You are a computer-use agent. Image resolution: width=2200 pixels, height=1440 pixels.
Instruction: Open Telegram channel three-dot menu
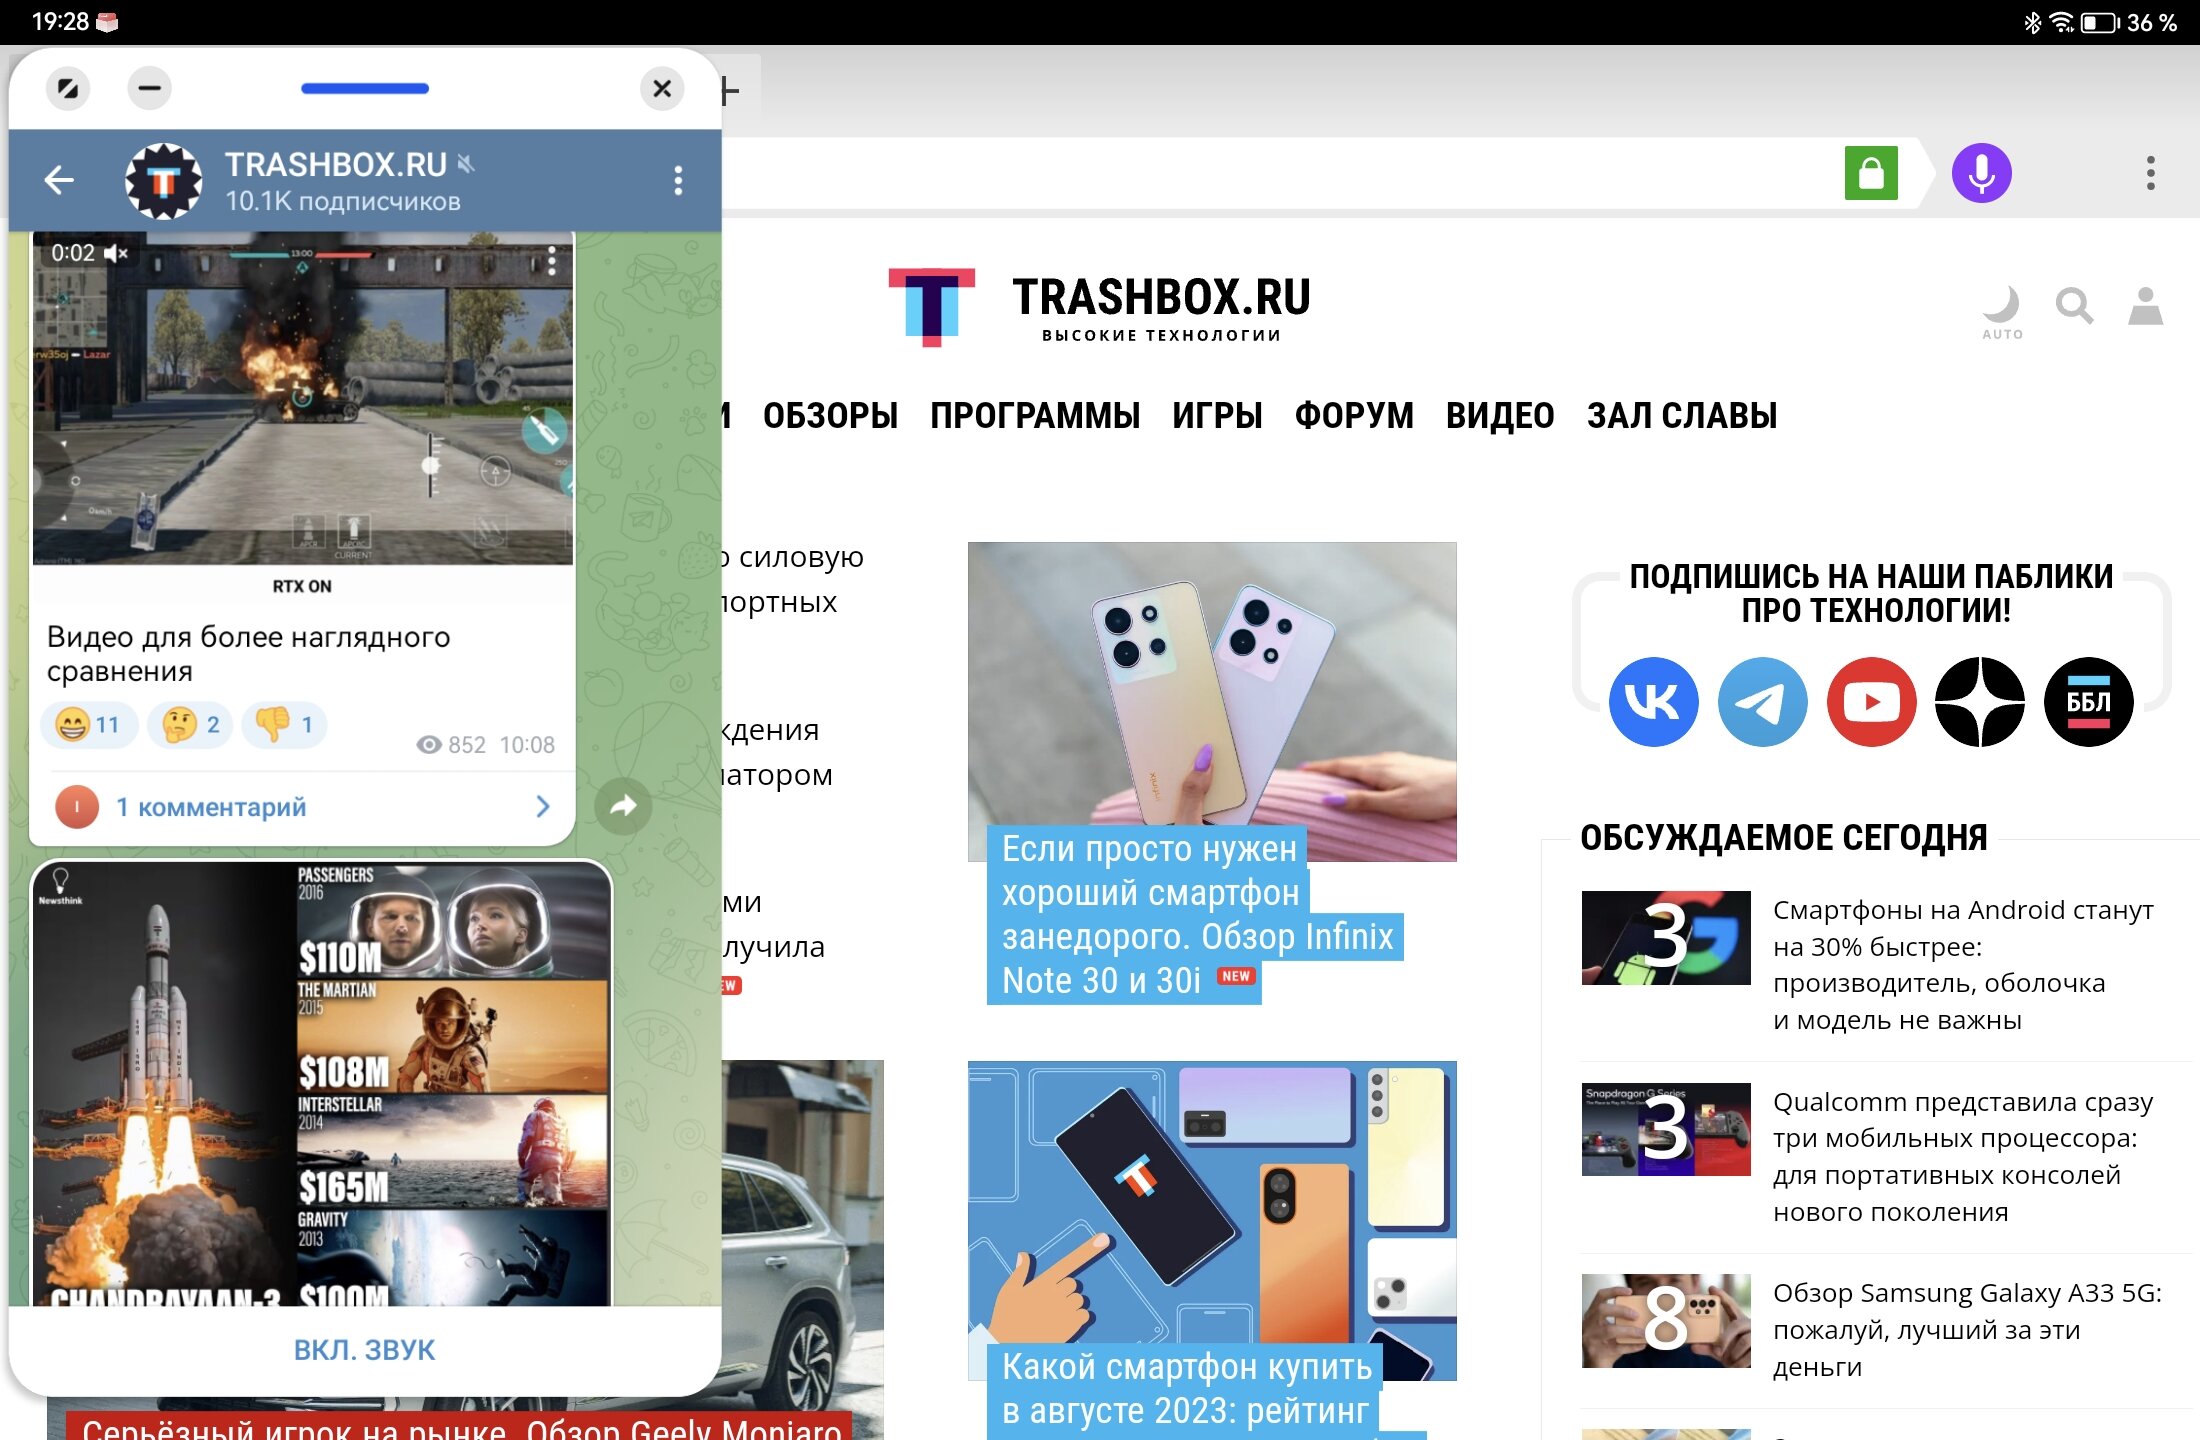679,181
